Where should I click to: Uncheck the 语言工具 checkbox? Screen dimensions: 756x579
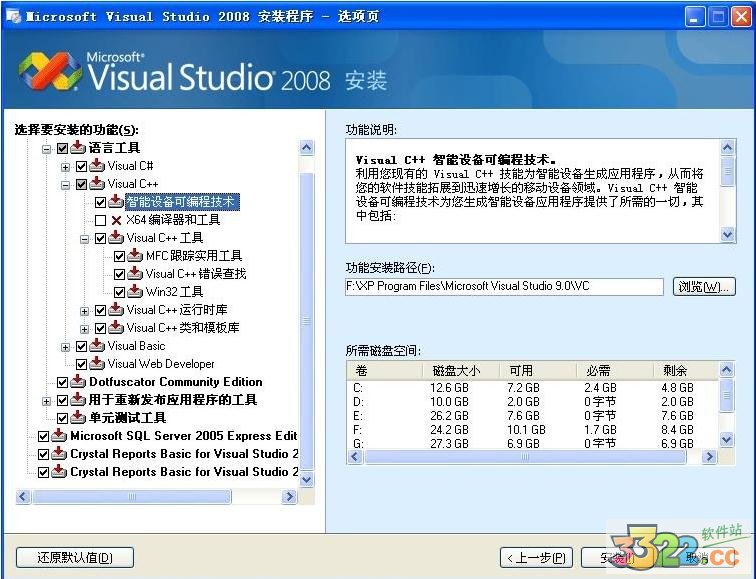coord(62,148)
